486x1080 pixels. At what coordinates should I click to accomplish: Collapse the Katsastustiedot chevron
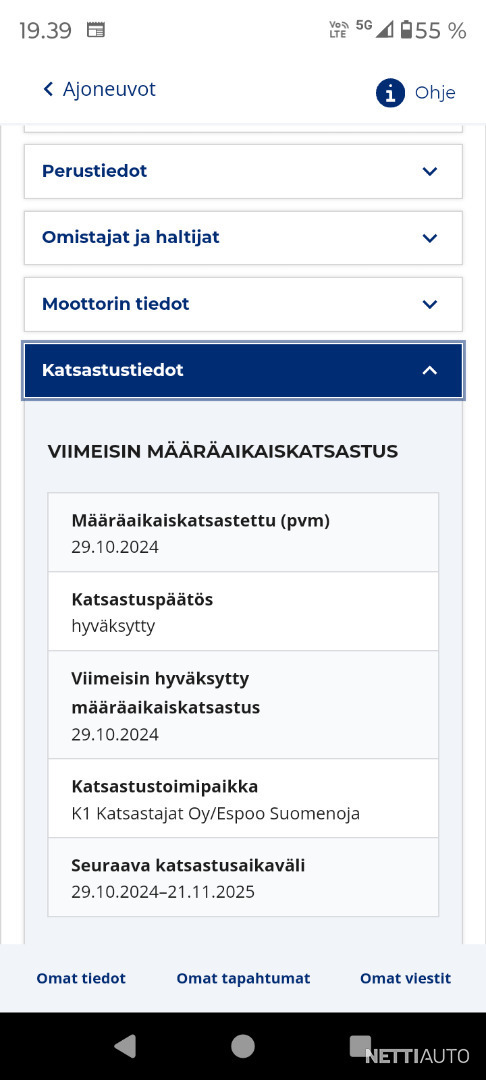click(x=430, y=371)
